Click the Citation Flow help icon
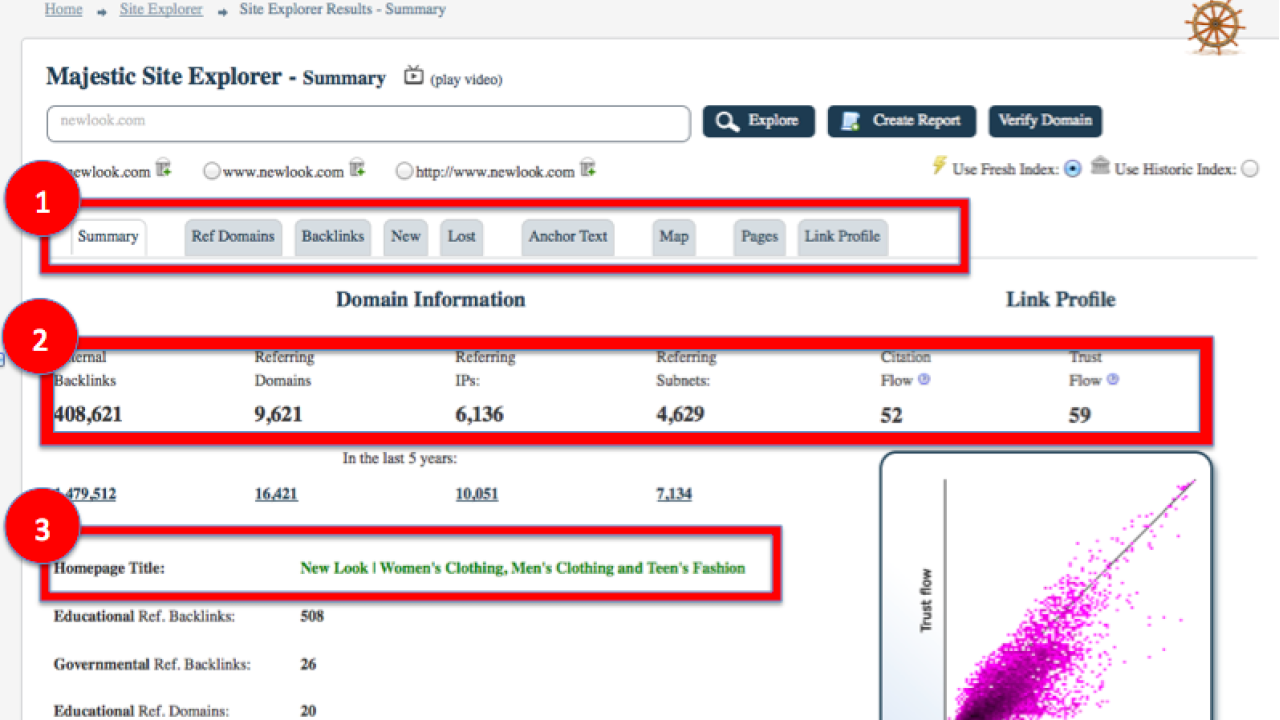 coord(924,380)
